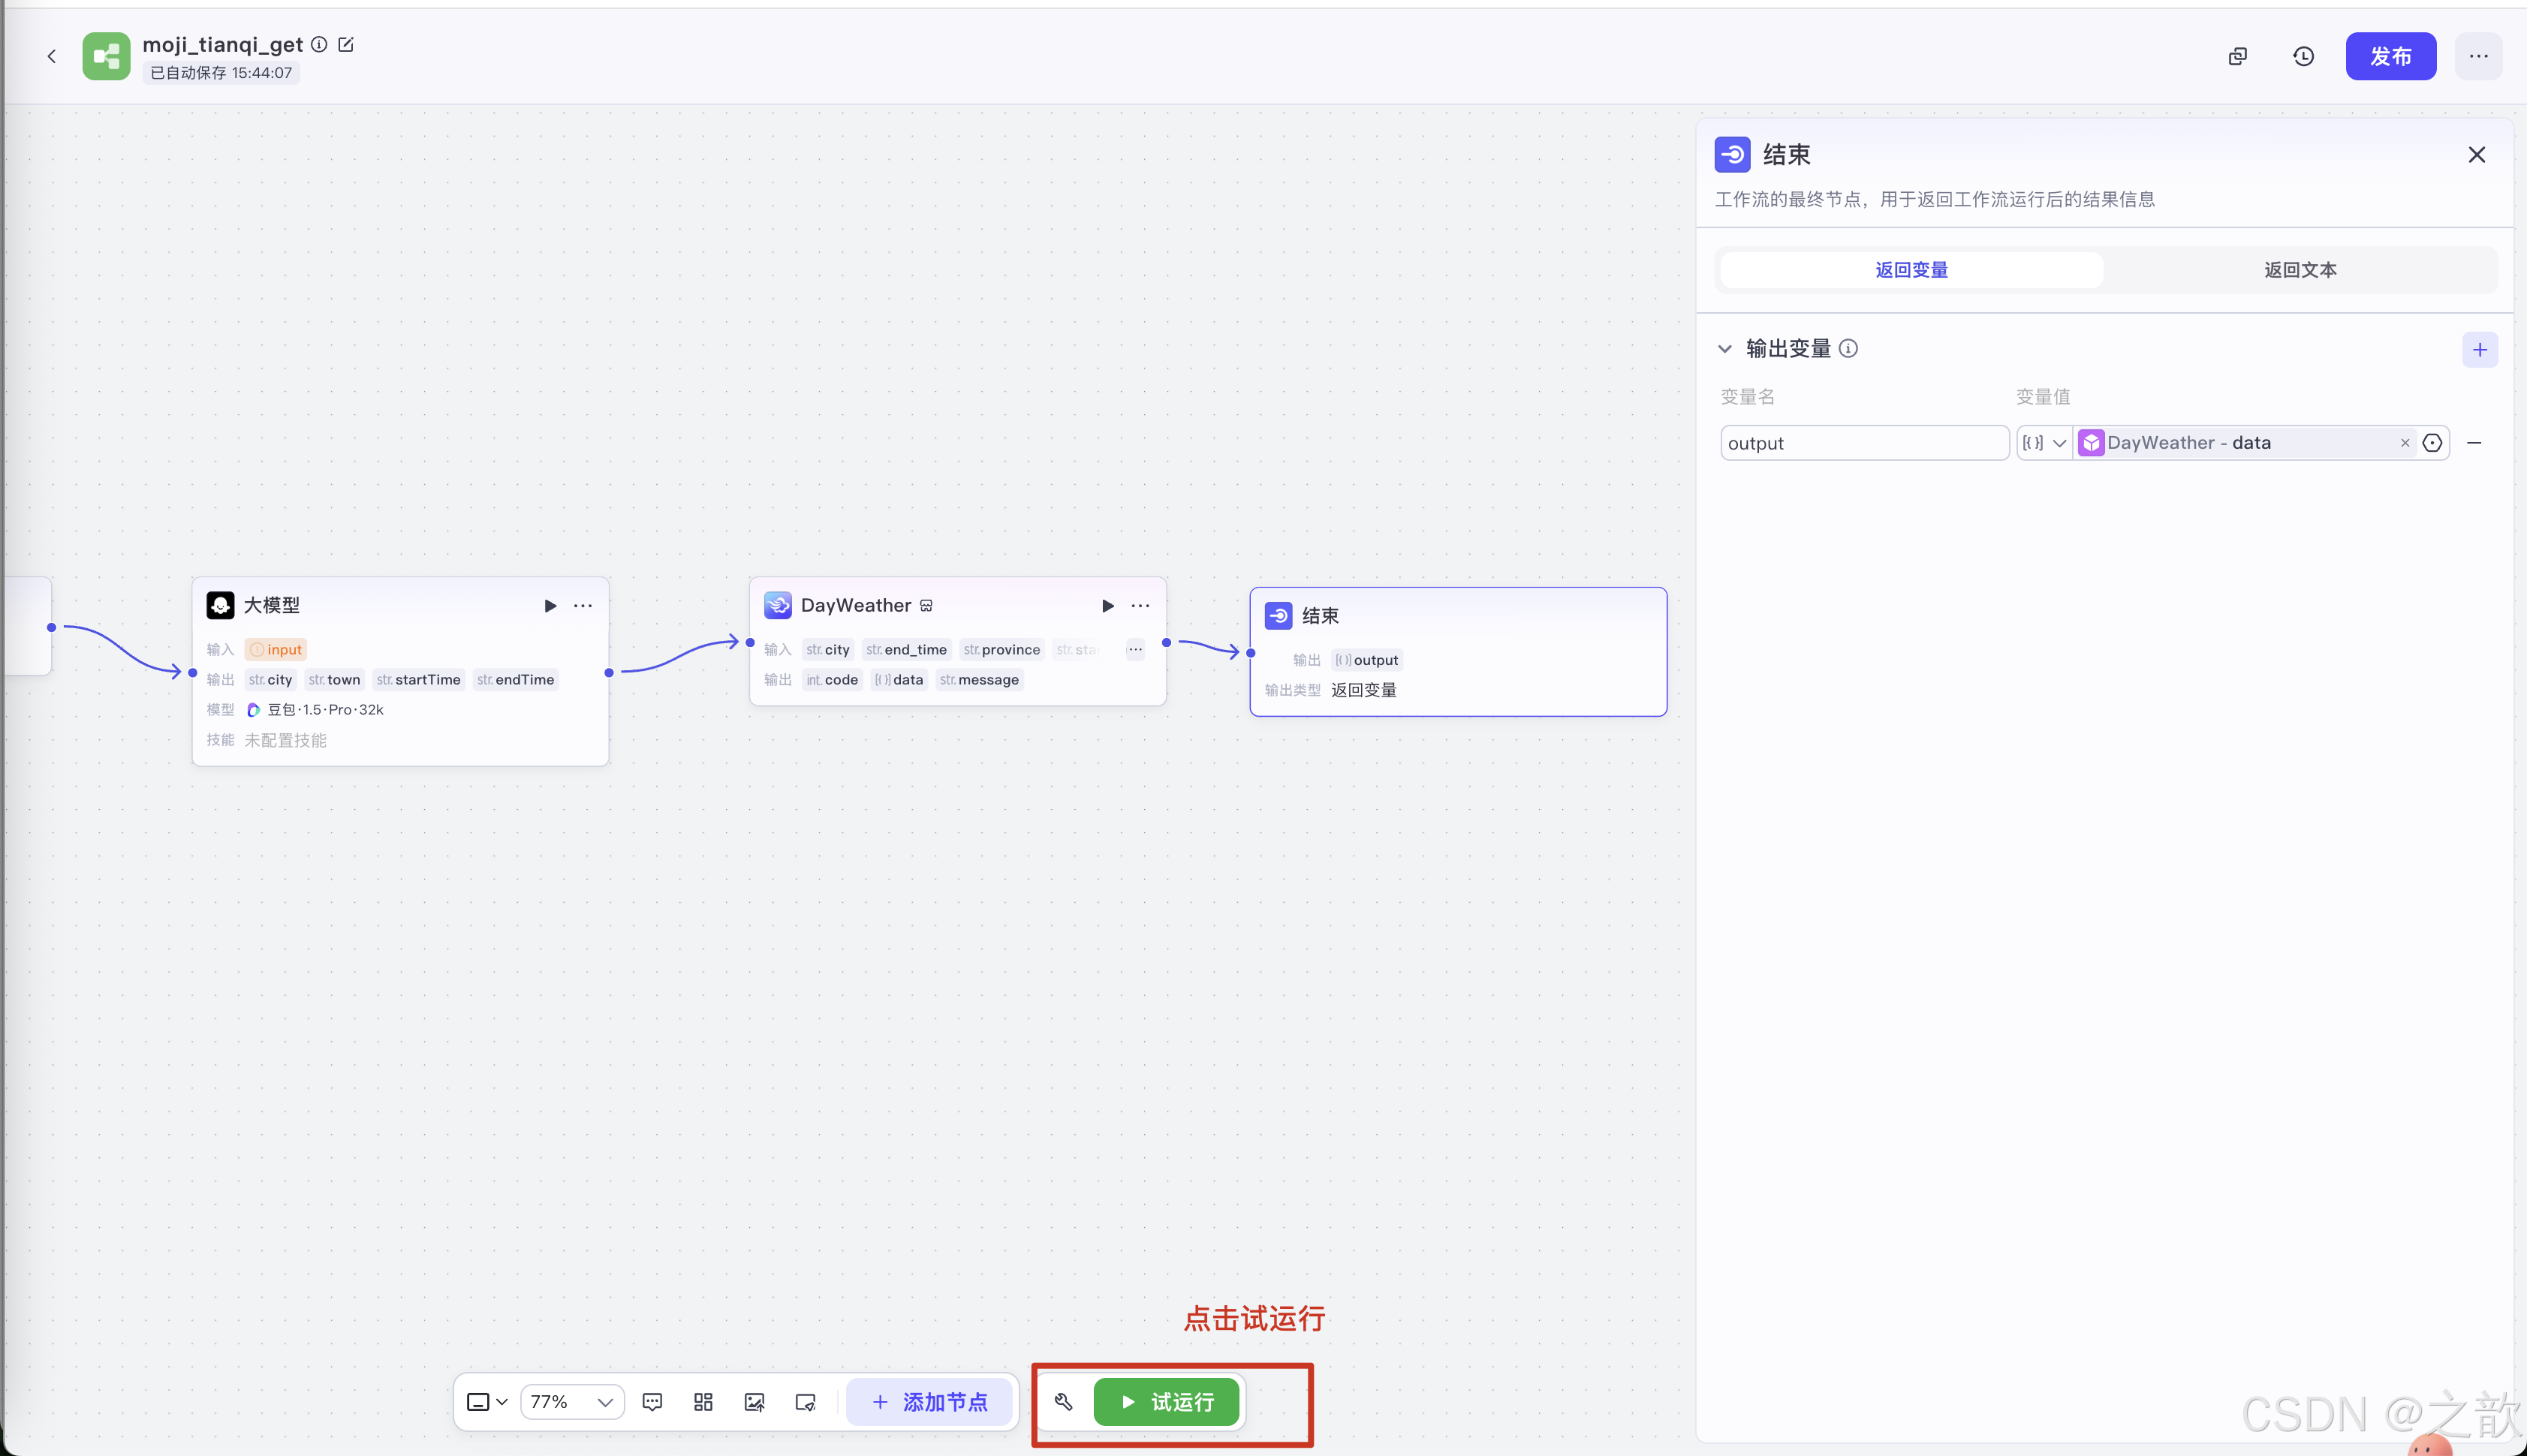Image resolution: width=2527 pixels, height=1456 pixels.
Task: Open the comment icon in toolbar
Action: 652,1402
